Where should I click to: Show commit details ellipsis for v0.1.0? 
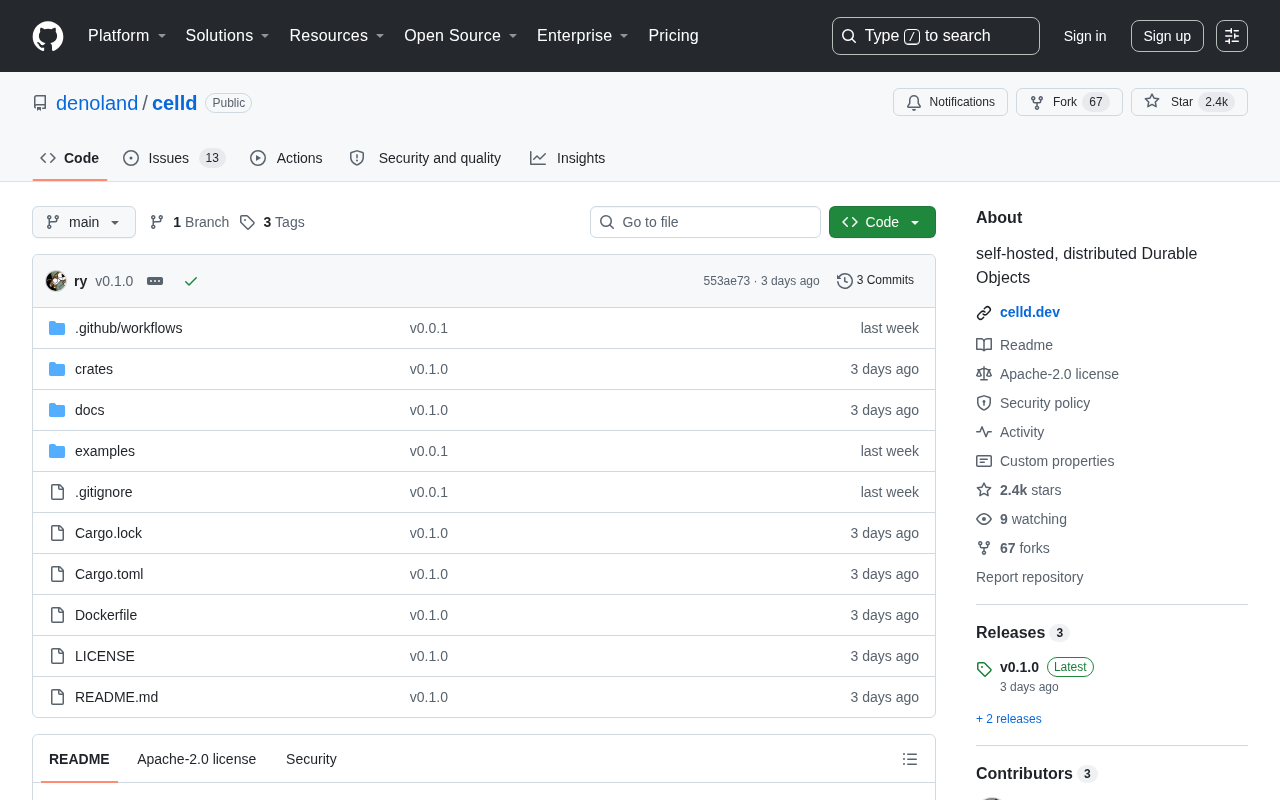click(x=155, y=281)
